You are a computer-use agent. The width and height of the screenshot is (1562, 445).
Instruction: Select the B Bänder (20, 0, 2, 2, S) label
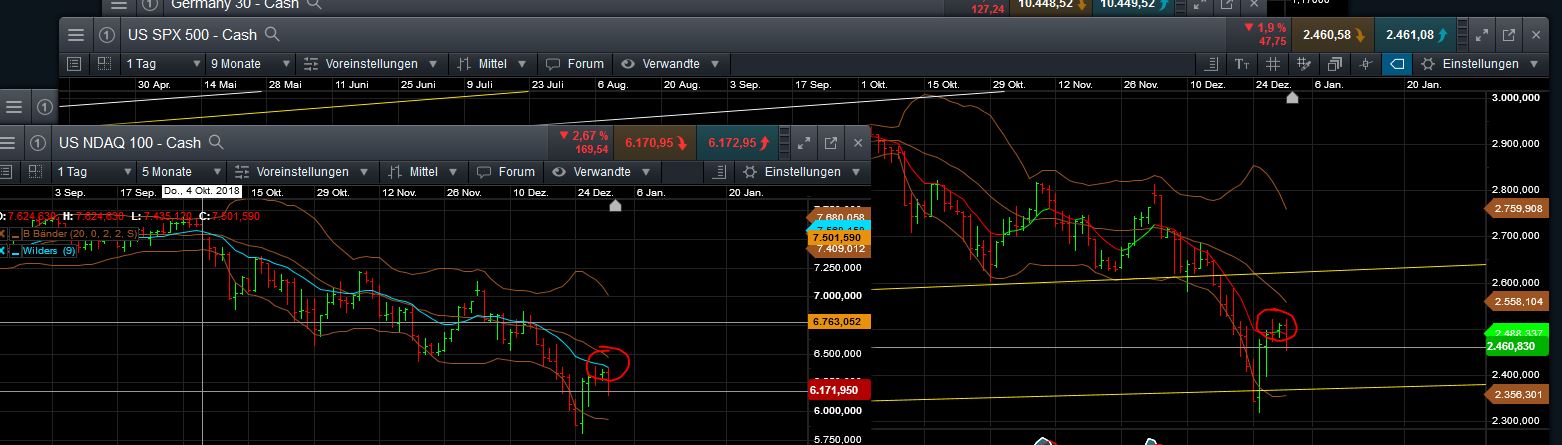pyautogui.click(x=82, y=234)
